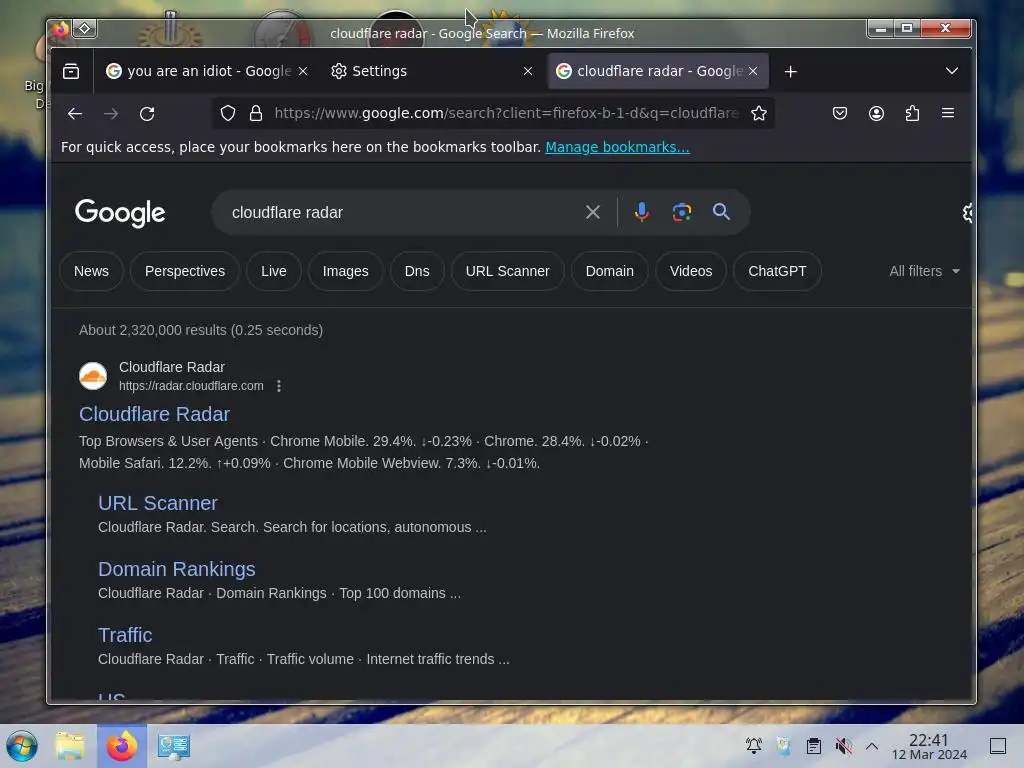Bookmark this page with the star icon
The width and height of the screenshot is (1024, 768).
pyautogui.click(x=759, y=113)
